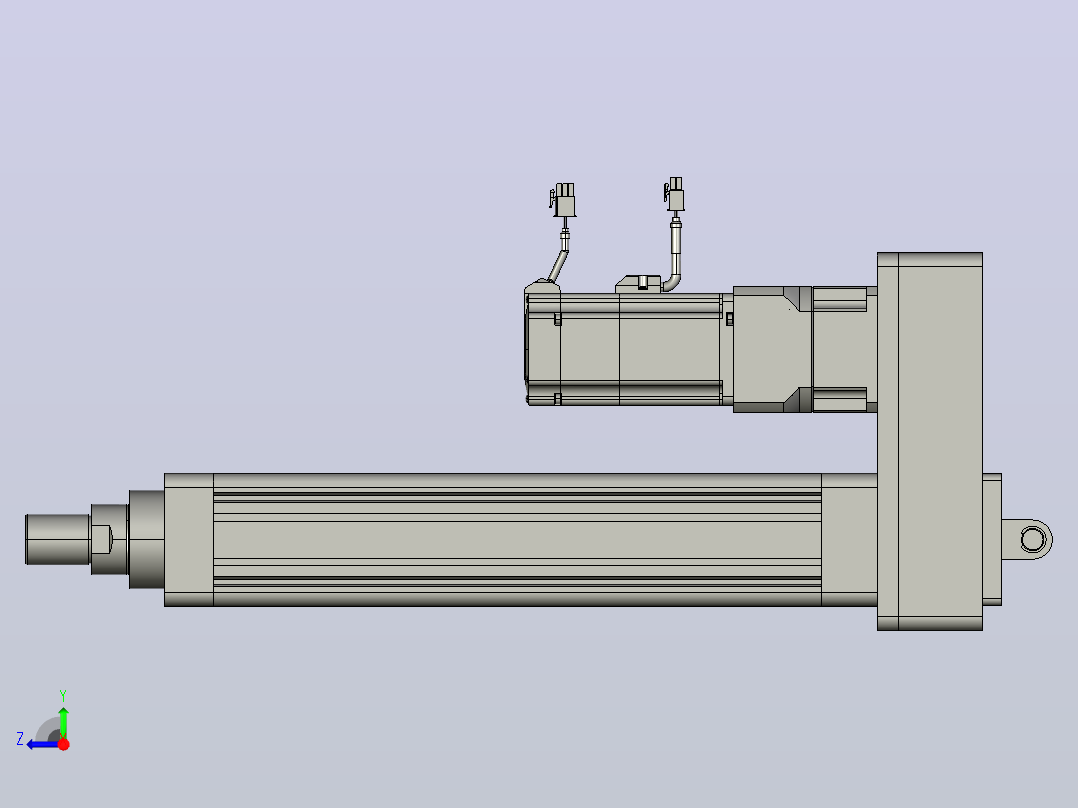Select the left cable connector plug above motor

pyautogui.click(x=564, y=200)
